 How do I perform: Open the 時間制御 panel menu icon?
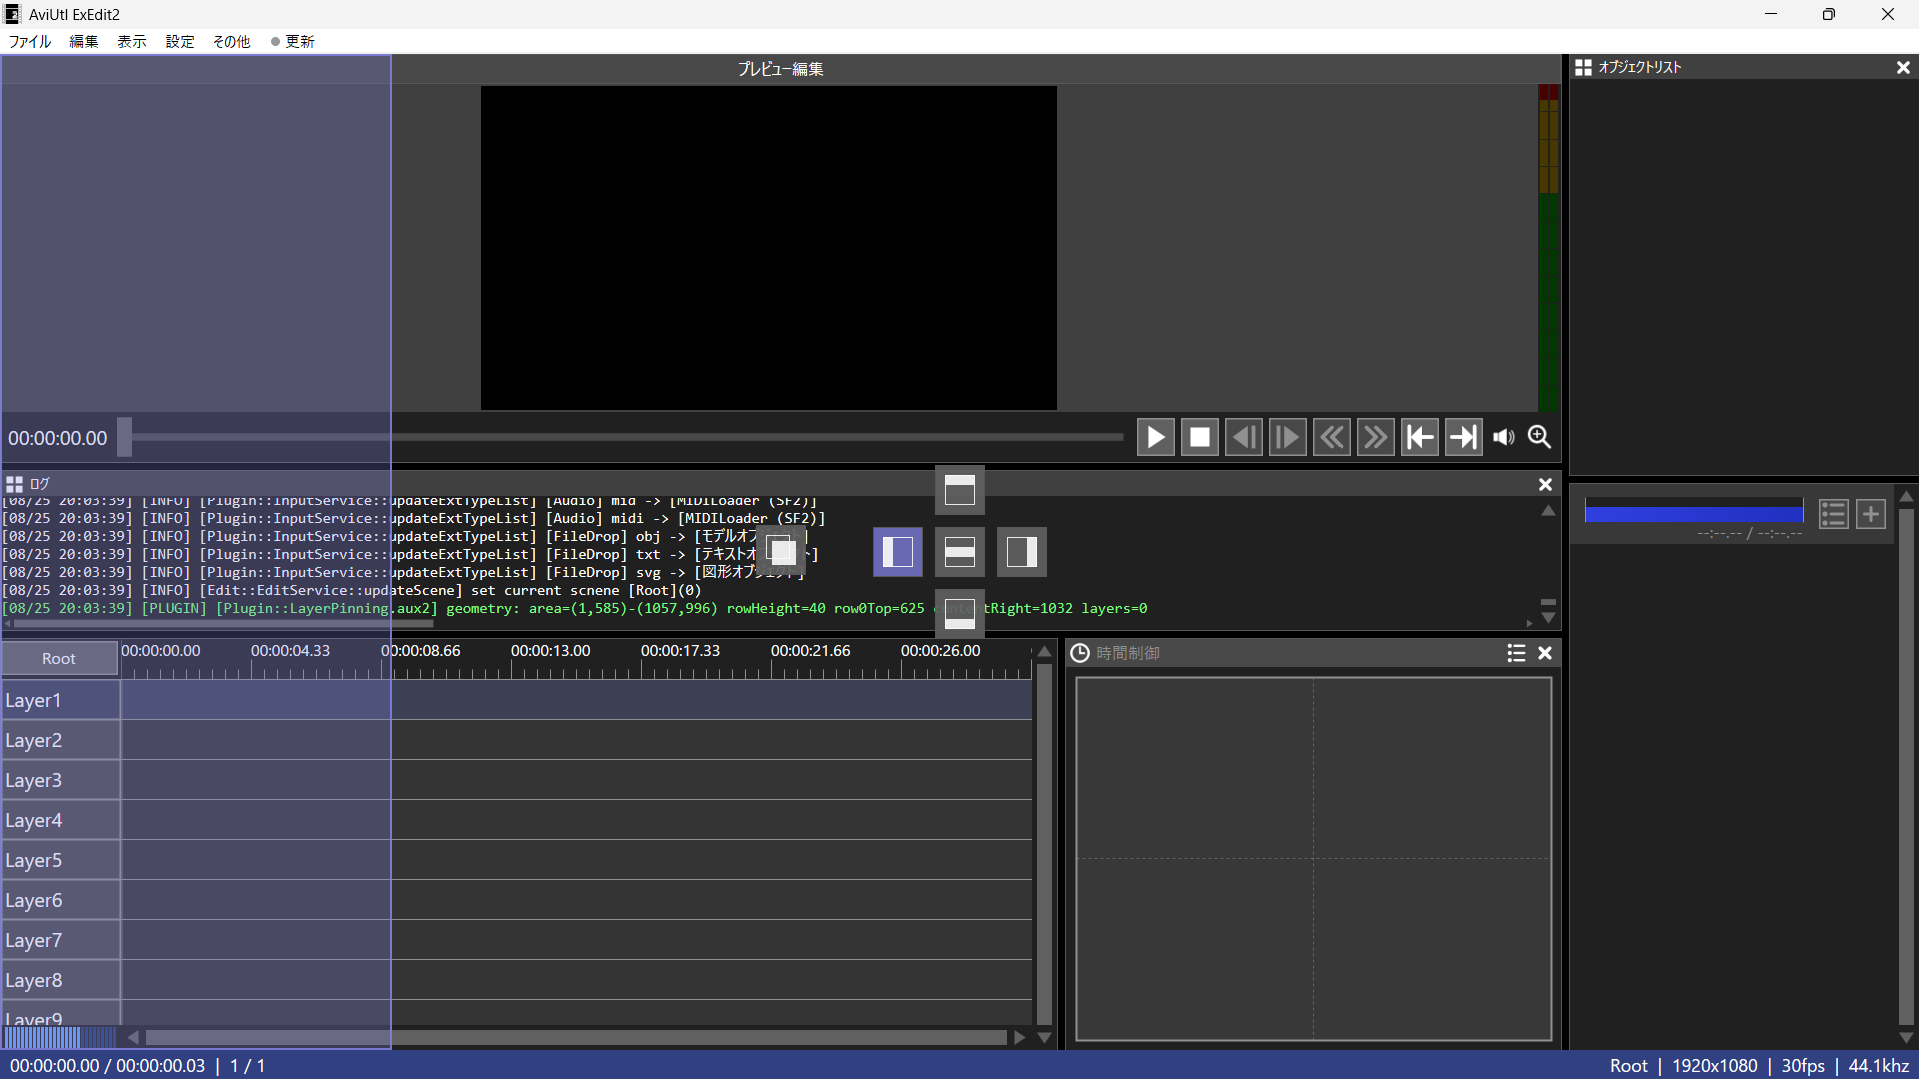[1516, 653]
